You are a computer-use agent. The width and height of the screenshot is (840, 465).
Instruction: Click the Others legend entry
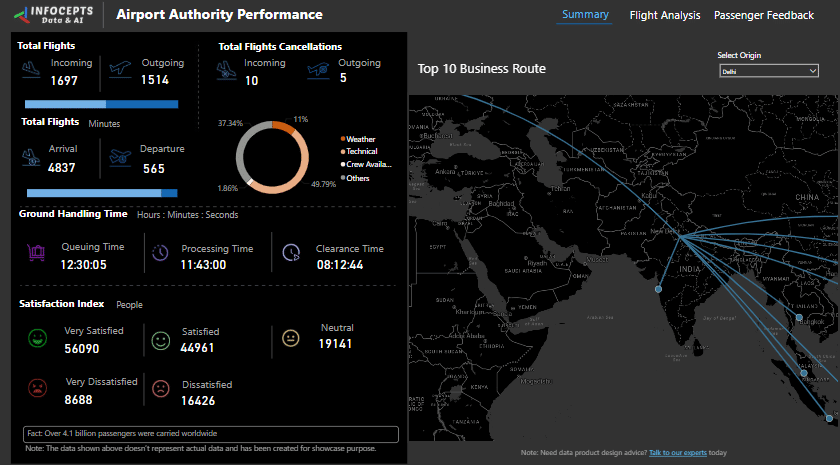[x=357, y=178]
